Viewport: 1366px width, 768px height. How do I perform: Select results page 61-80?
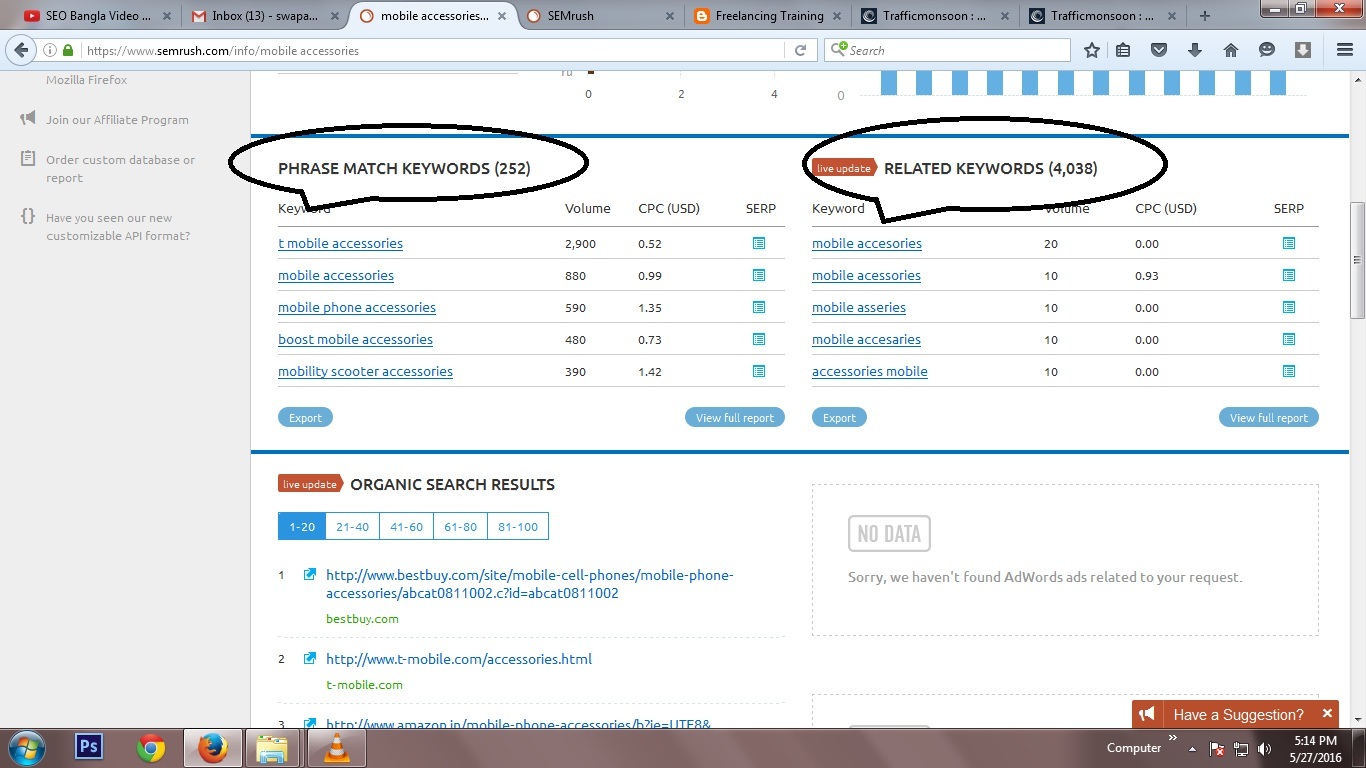click(x=461, y=527)
